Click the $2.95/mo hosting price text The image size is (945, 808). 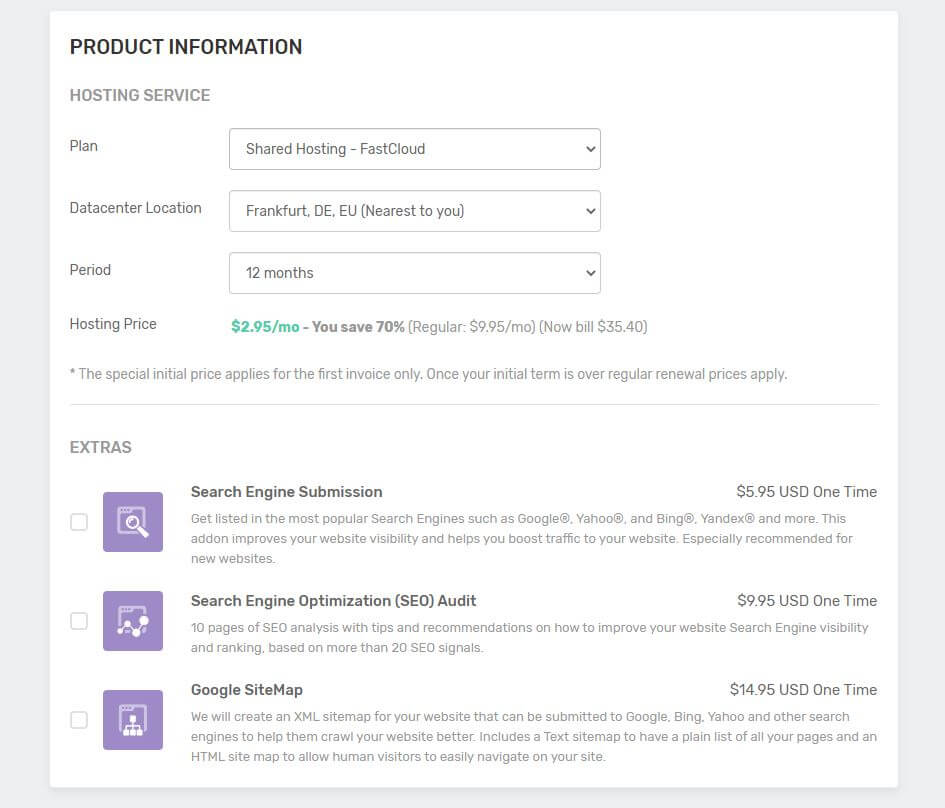point(265,327)
